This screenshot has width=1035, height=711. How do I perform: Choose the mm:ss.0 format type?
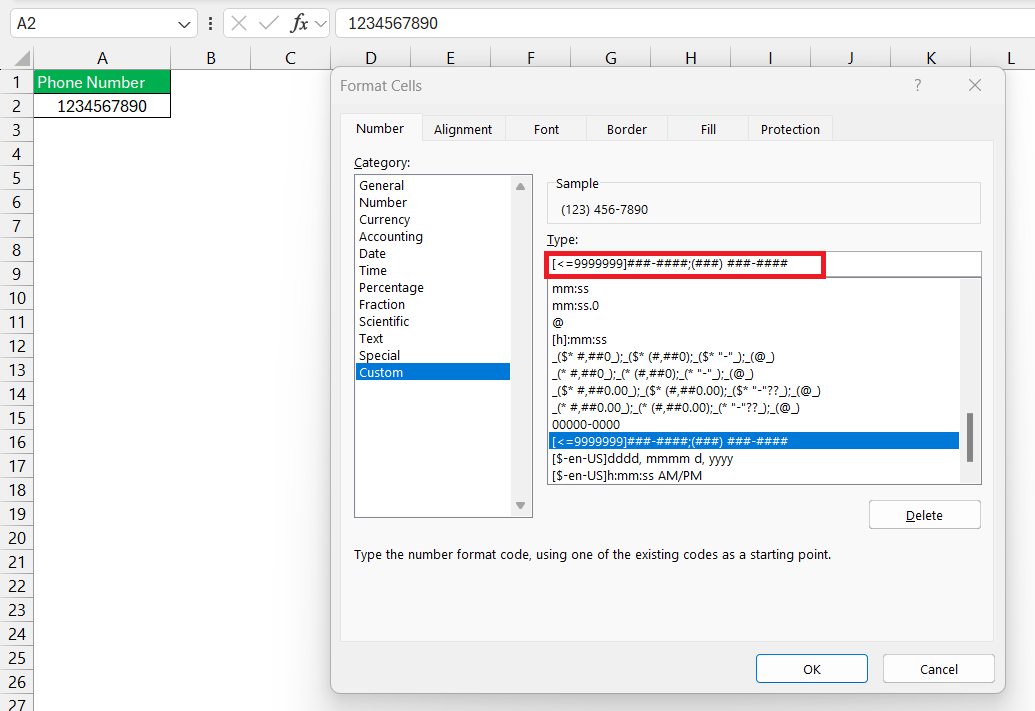[754, 306]
